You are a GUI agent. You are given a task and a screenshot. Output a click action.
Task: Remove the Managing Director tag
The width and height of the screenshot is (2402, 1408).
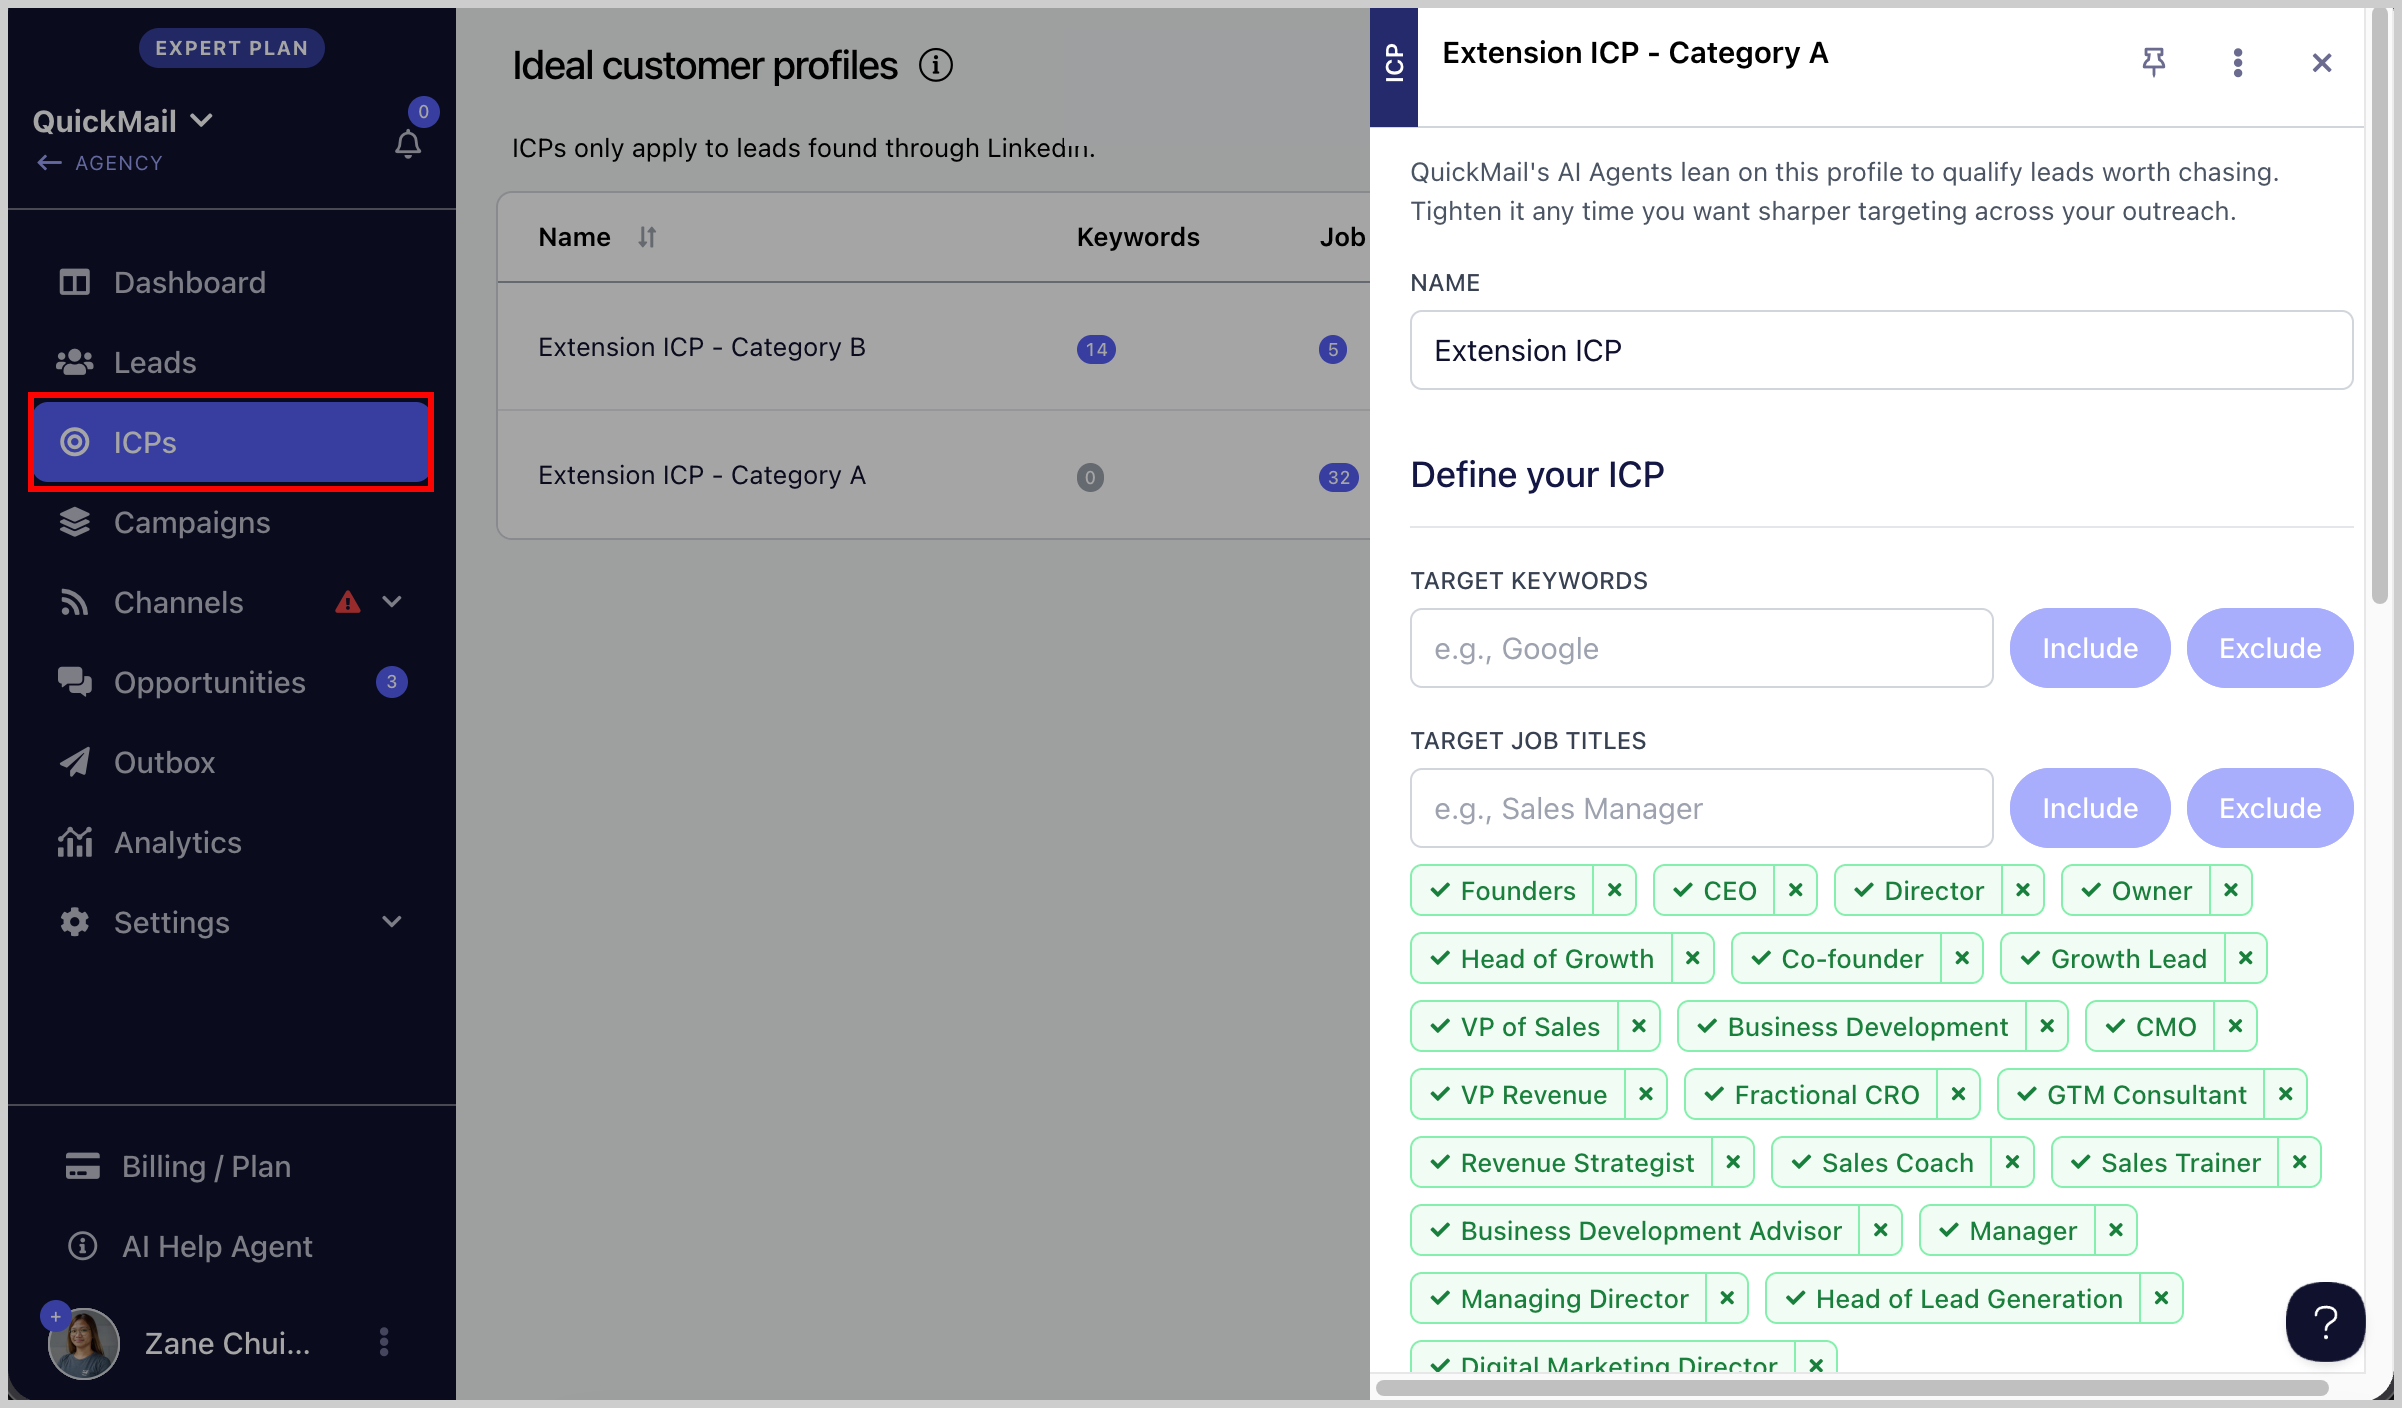tap(1727, 1298)
